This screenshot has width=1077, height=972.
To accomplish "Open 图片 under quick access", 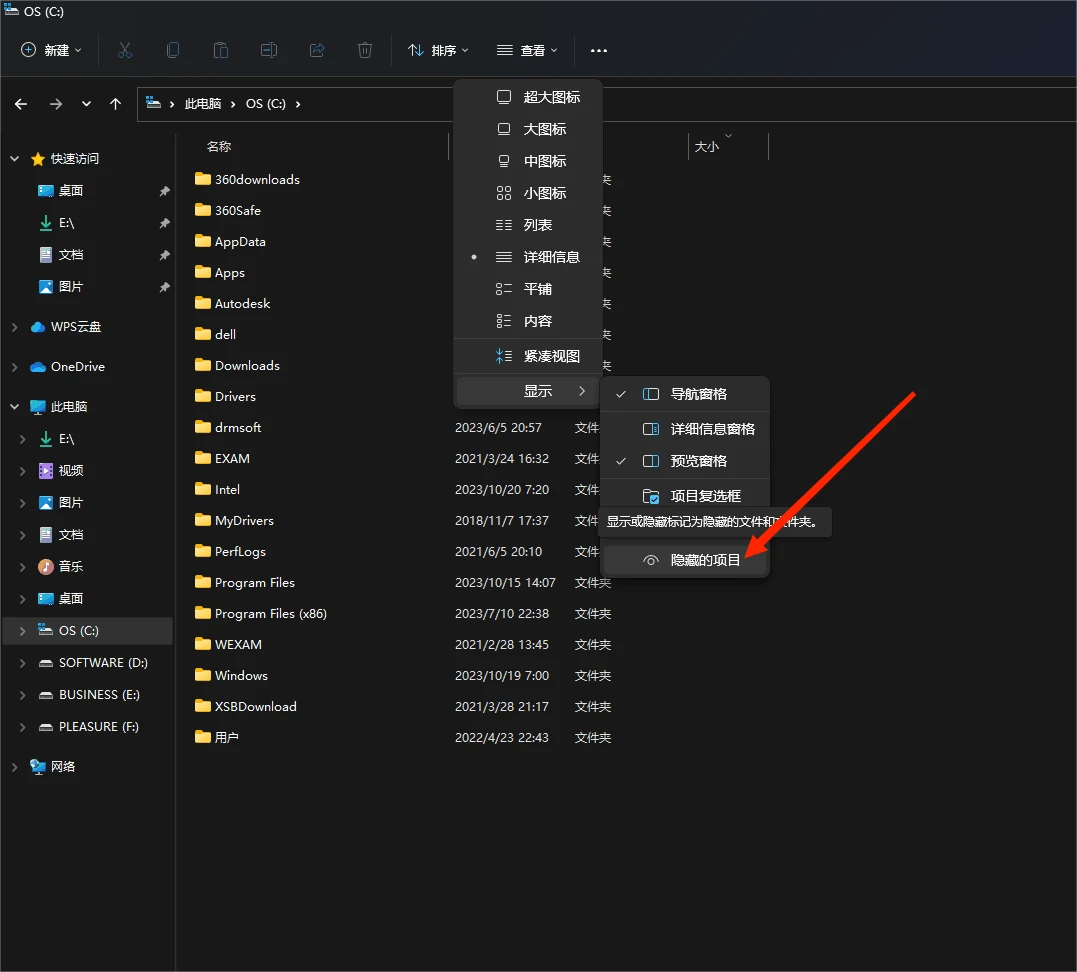I will [70, 286].
